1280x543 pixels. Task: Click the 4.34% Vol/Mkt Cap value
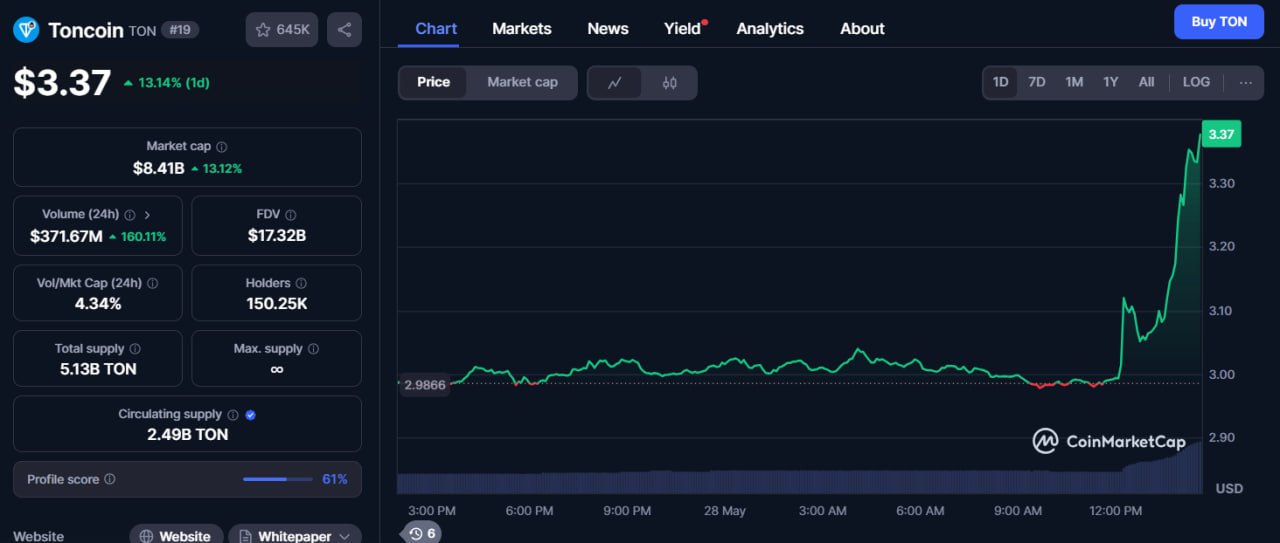(x=97, y=303)
